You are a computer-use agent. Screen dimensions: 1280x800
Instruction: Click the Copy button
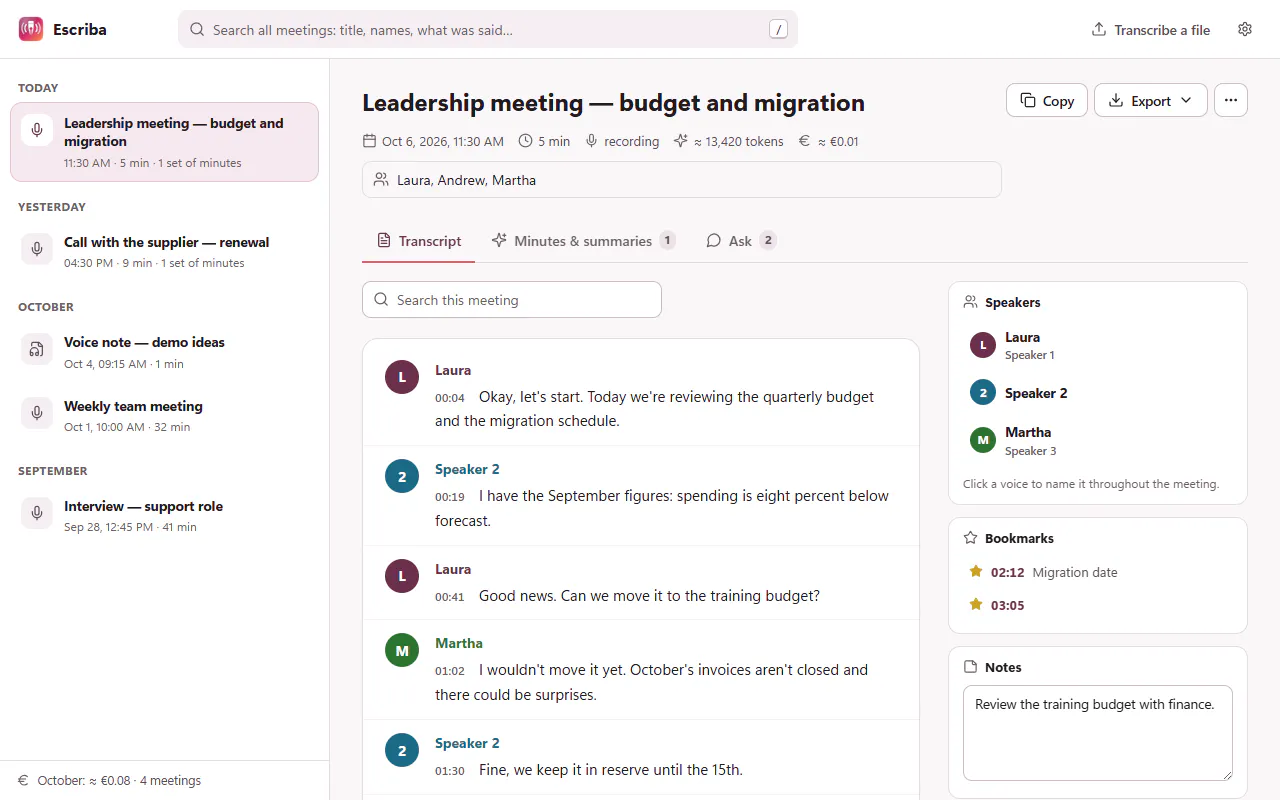1047,100
